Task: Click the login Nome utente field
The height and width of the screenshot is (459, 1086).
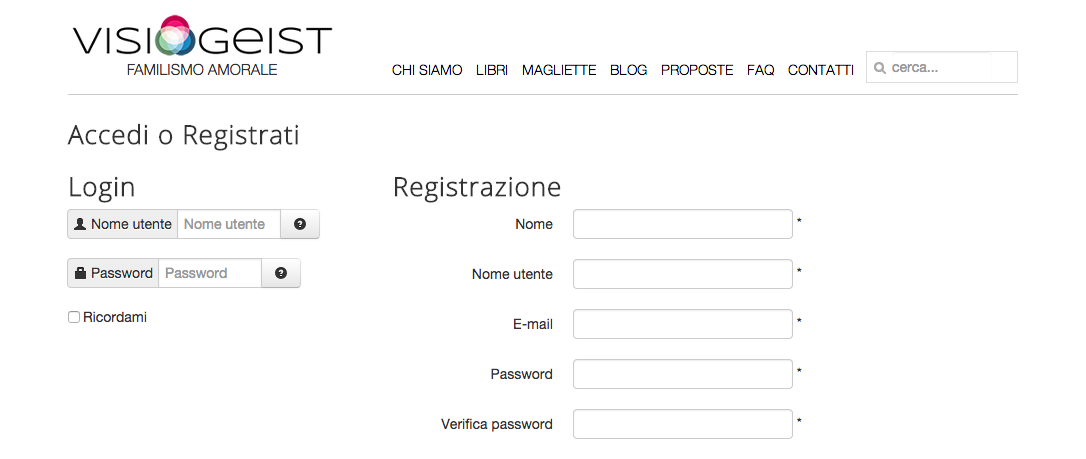Action: [x=228, y=224]
